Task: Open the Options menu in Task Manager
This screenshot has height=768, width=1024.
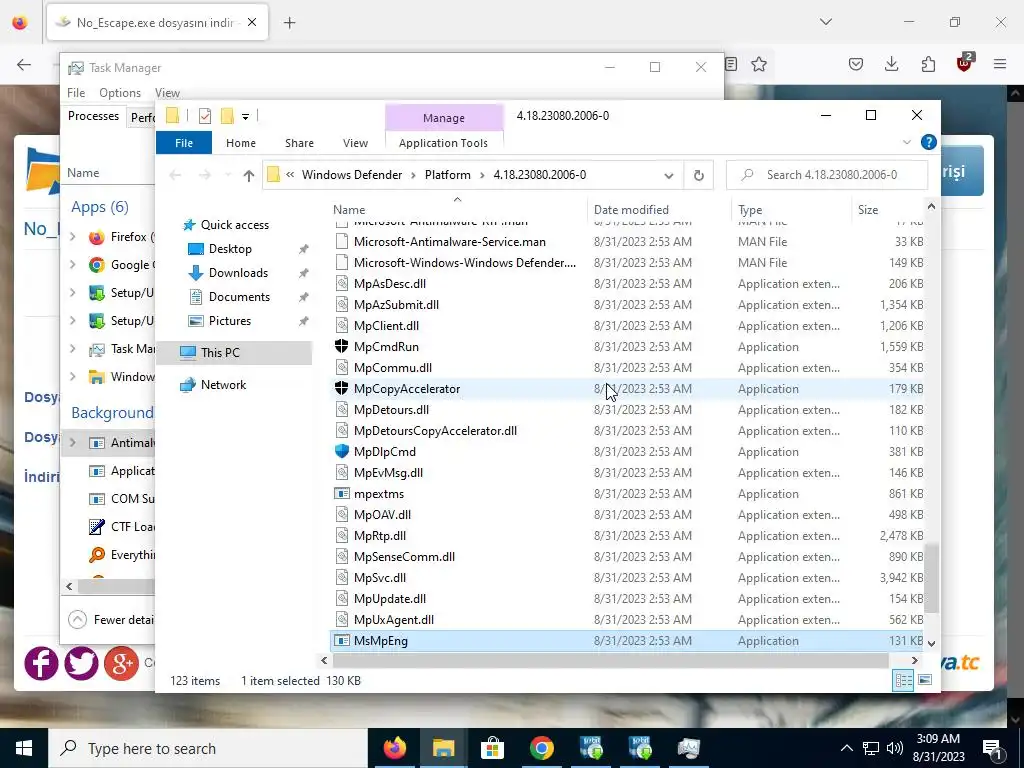Action: 120,93
